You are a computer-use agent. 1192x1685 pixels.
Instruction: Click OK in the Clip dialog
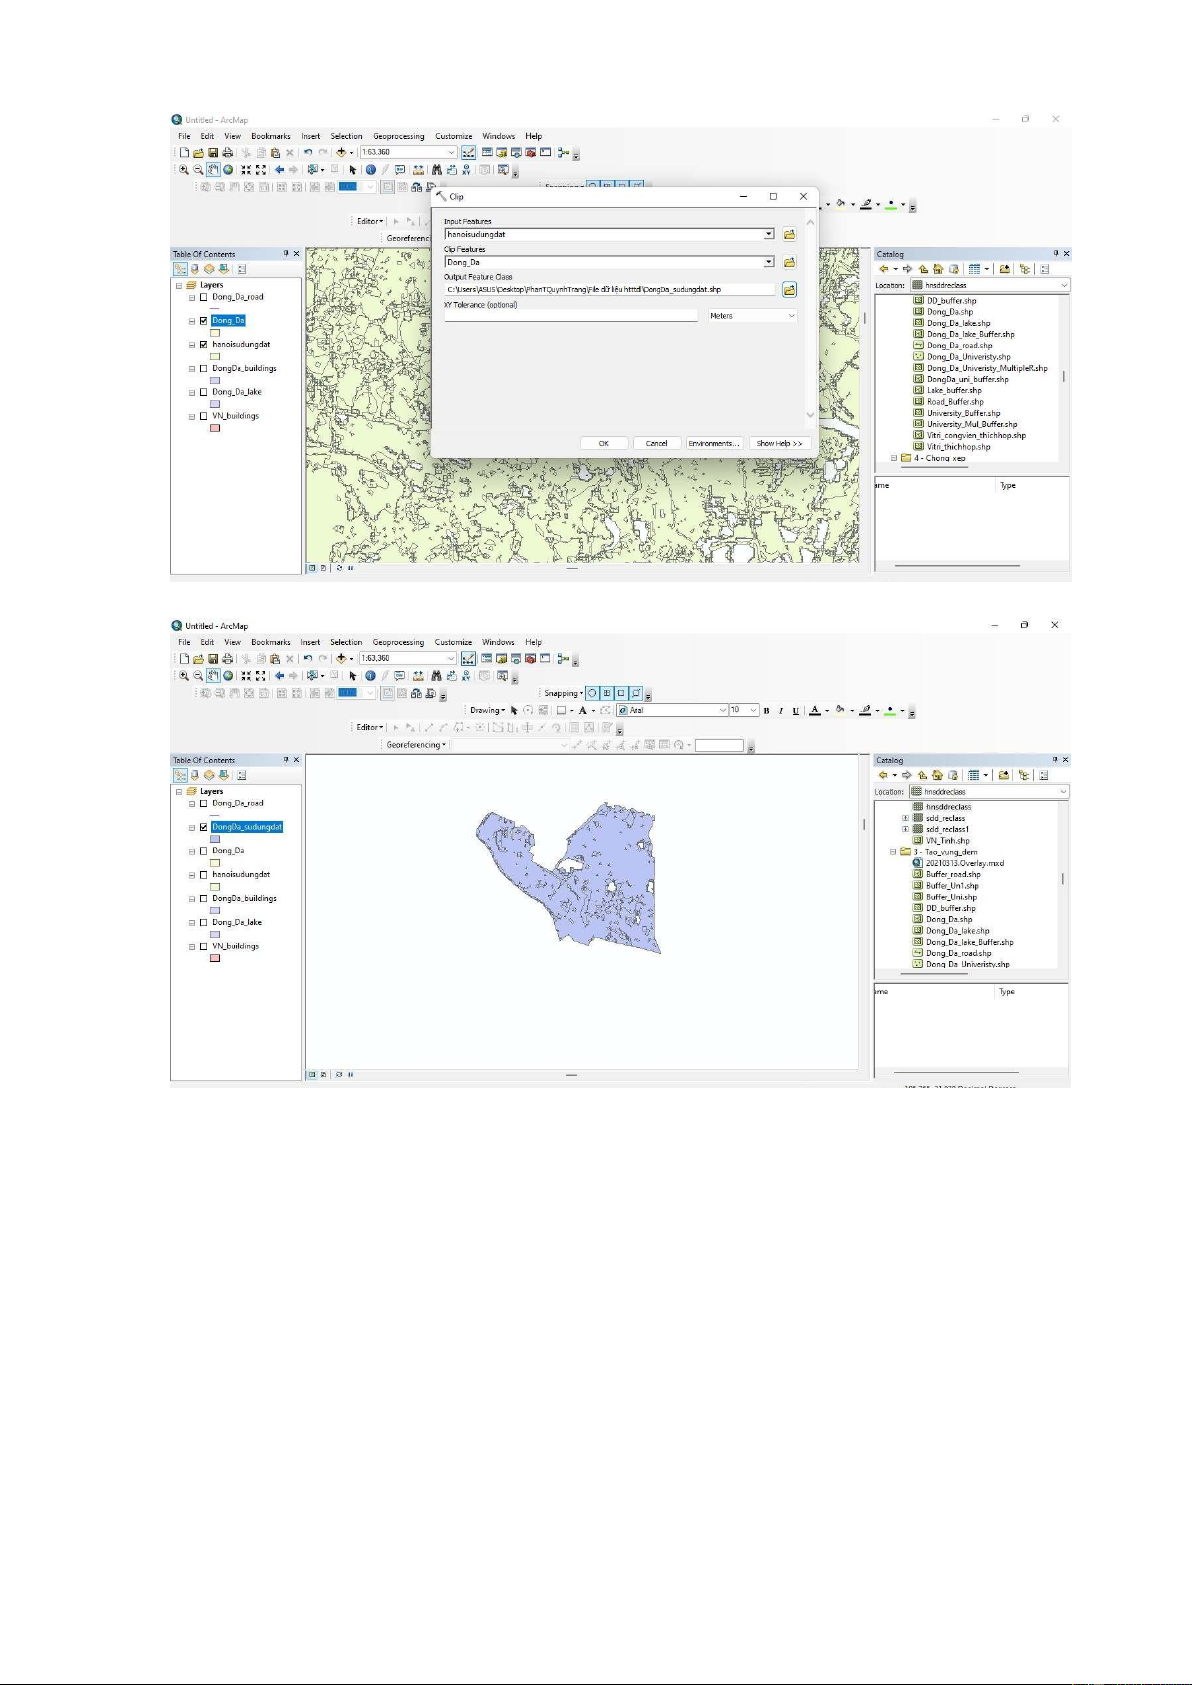click(x=603, y=443)
